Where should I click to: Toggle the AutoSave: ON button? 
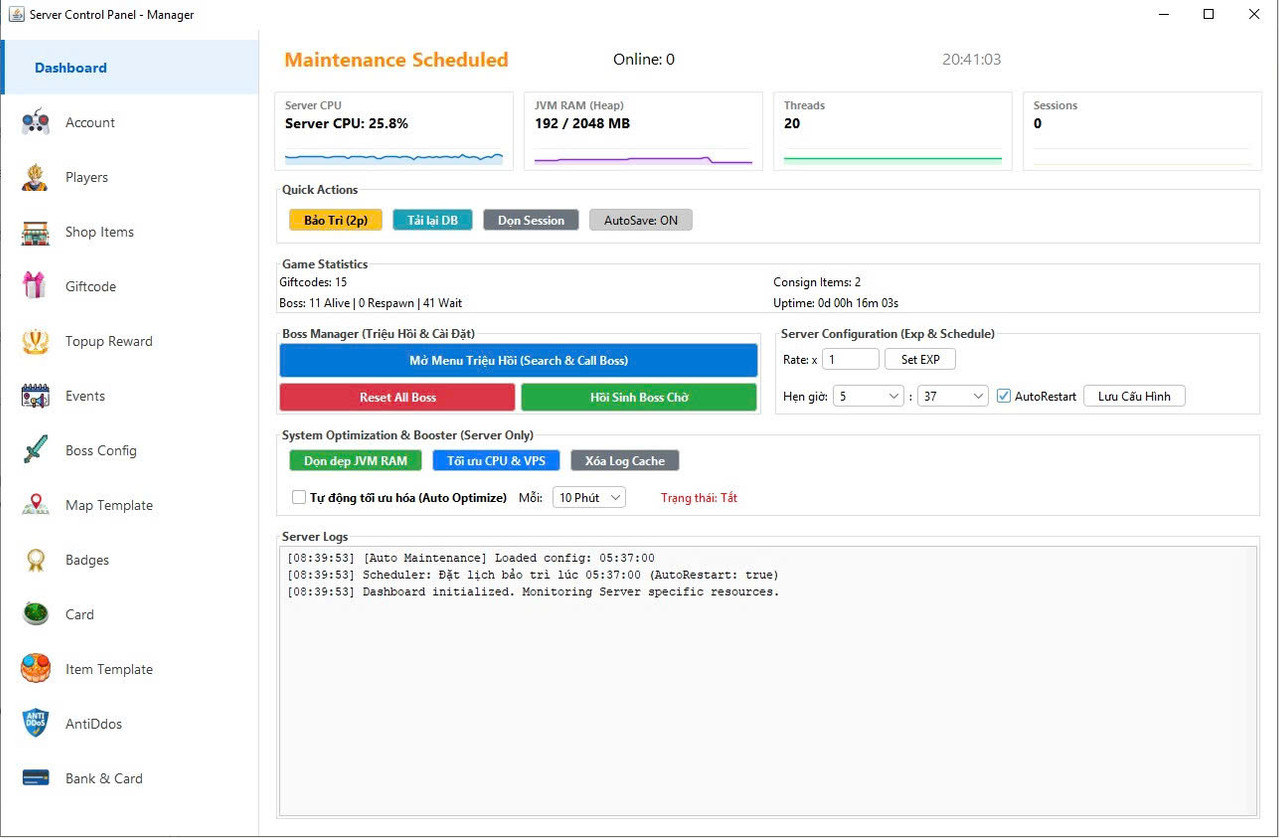(x=641, y=220)
